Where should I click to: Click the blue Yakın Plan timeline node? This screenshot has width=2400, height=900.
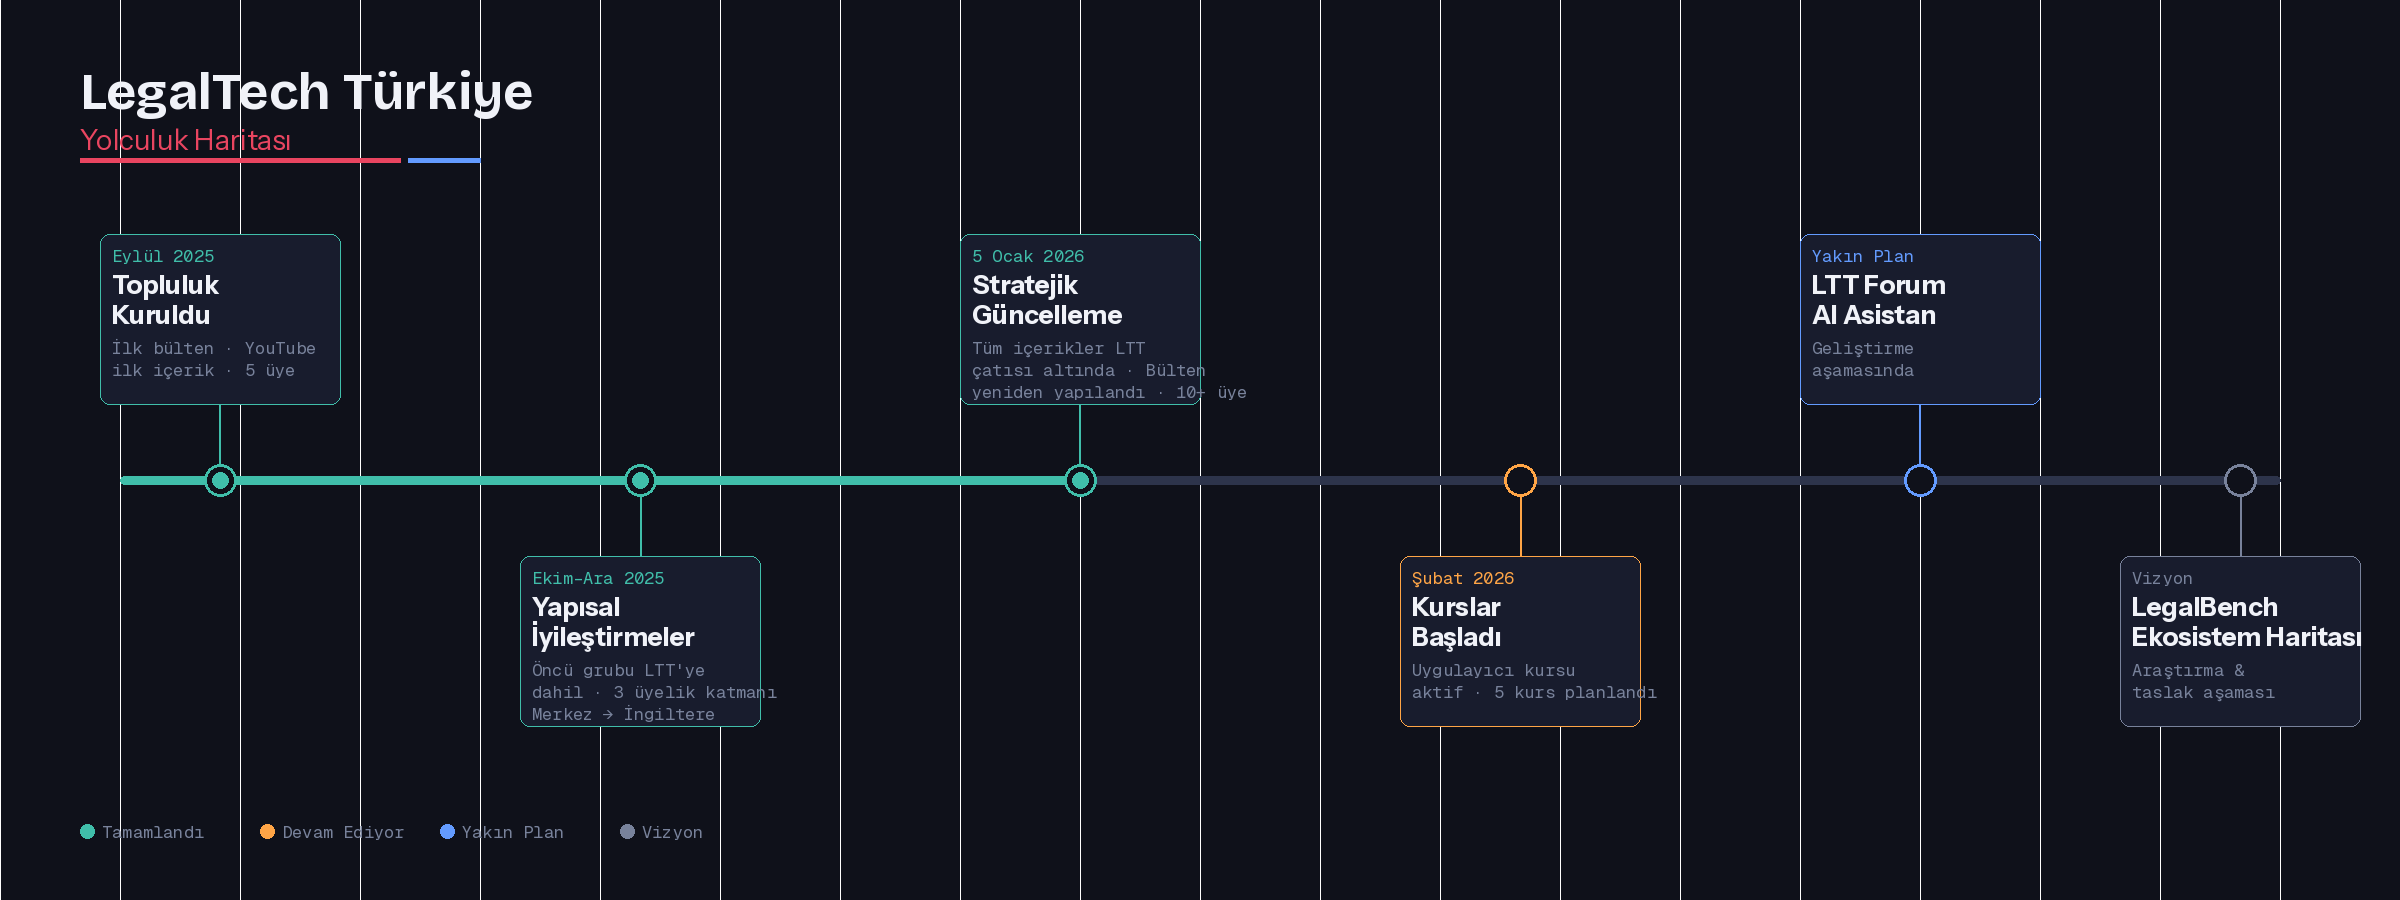(x=1920, y=481)
